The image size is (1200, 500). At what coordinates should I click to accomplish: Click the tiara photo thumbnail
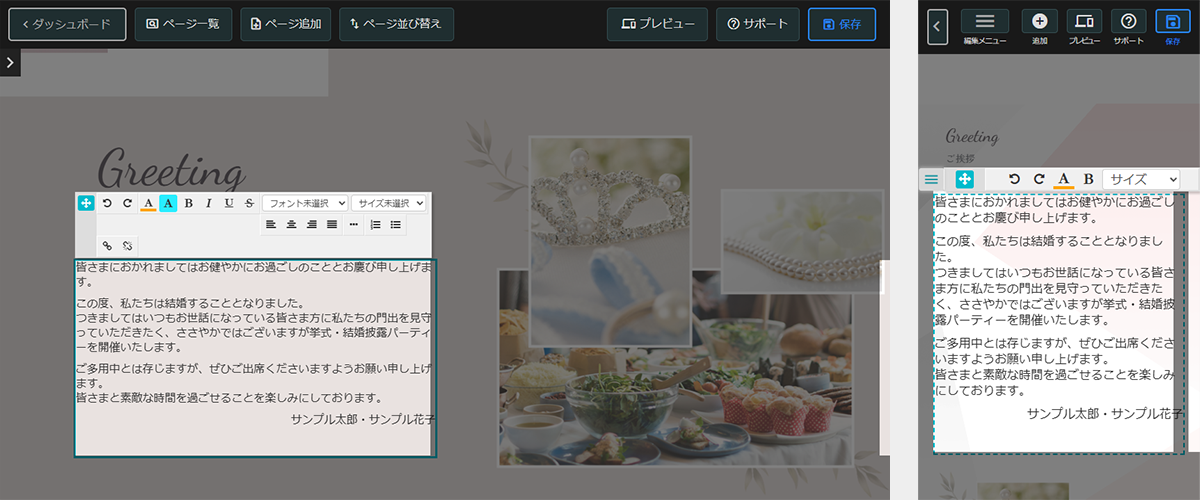[610, 241]
